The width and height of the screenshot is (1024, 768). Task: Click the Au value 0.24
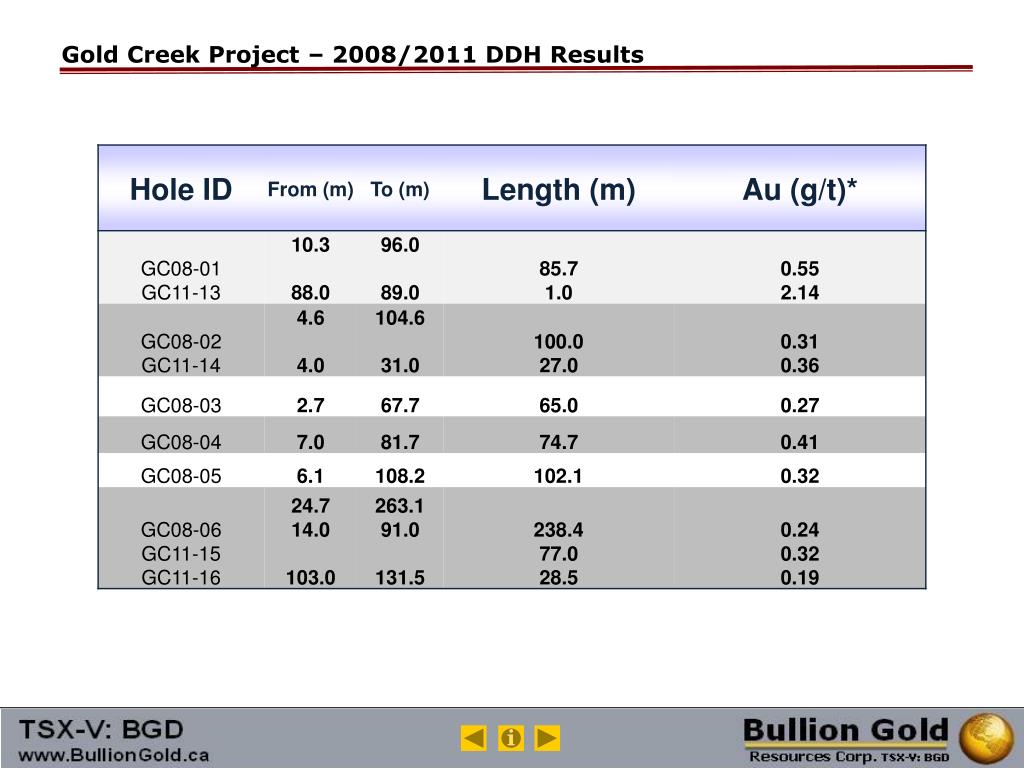[799, 530]
